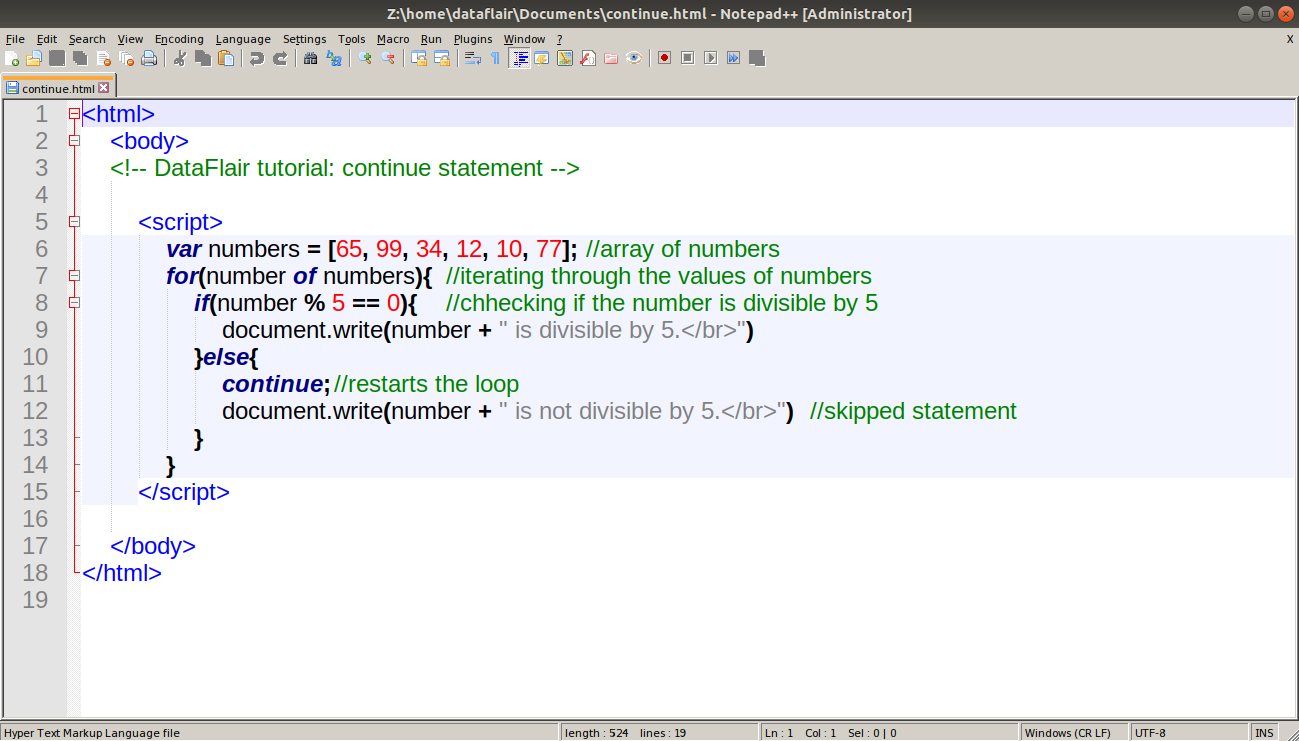Collapse the for loop fold marker
Screen dimensions: 1299x741
(73, 276)
